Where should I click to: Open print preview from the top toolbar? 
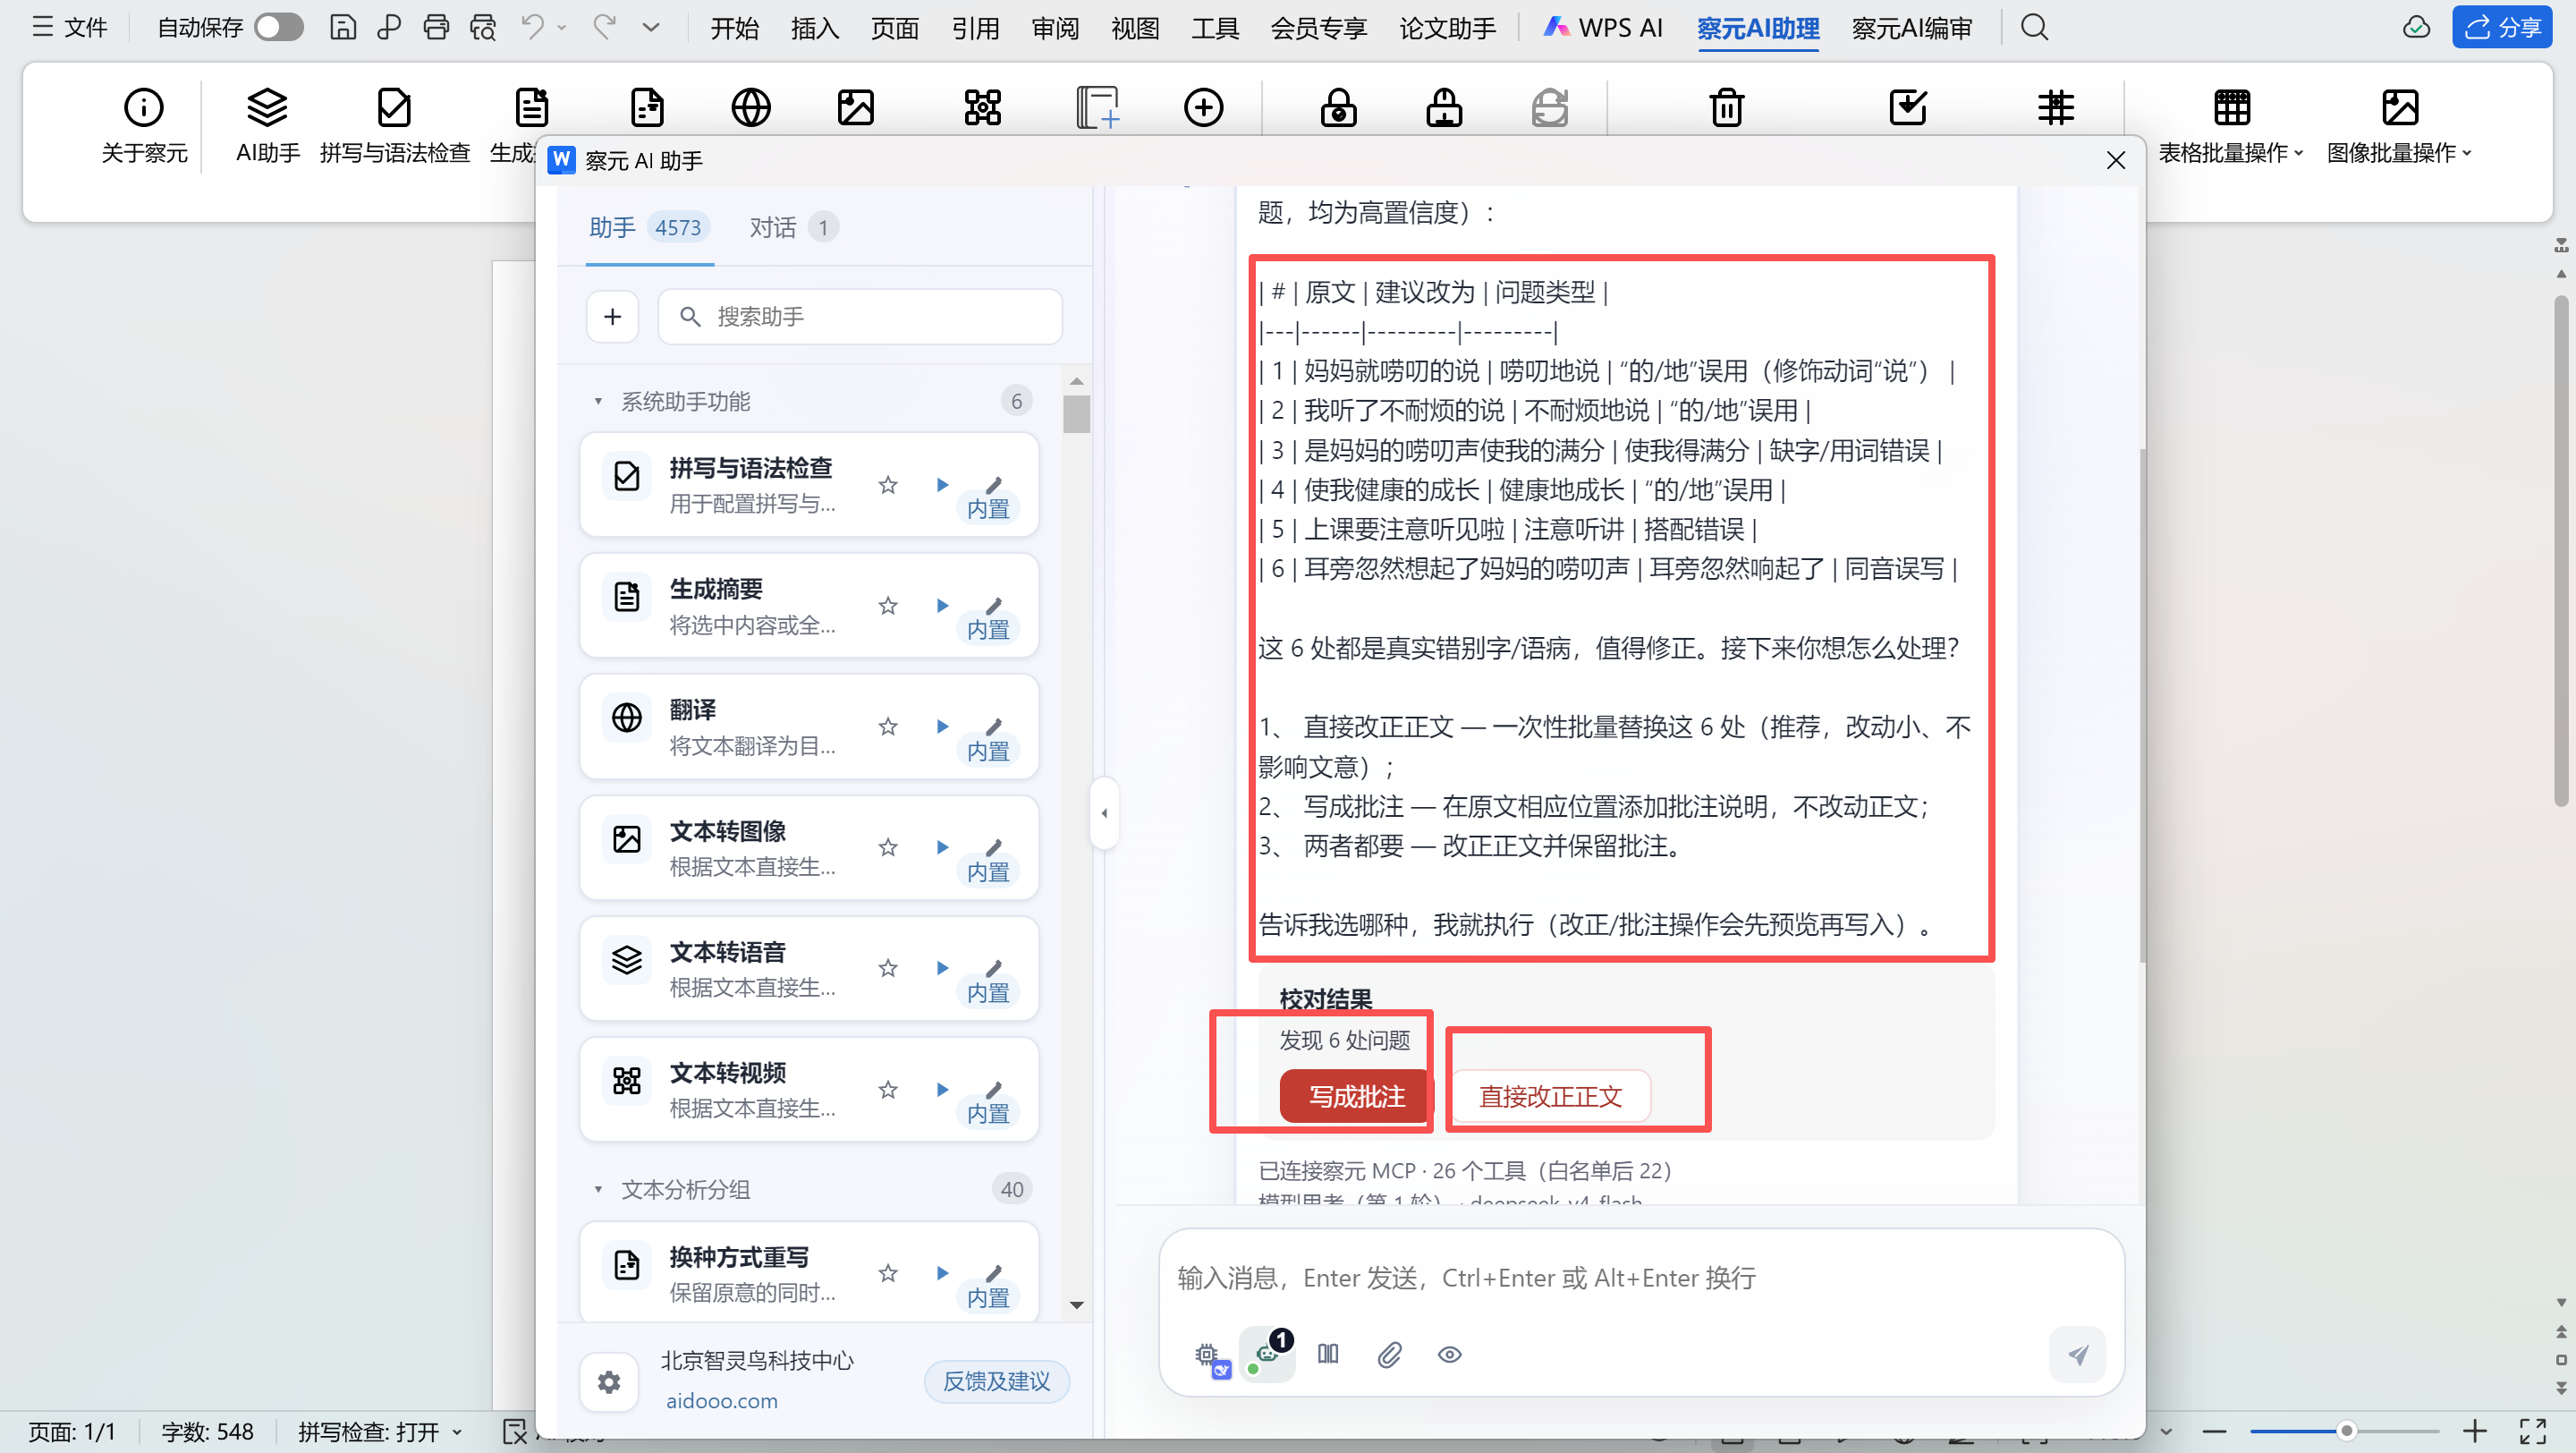pos(483,27)
